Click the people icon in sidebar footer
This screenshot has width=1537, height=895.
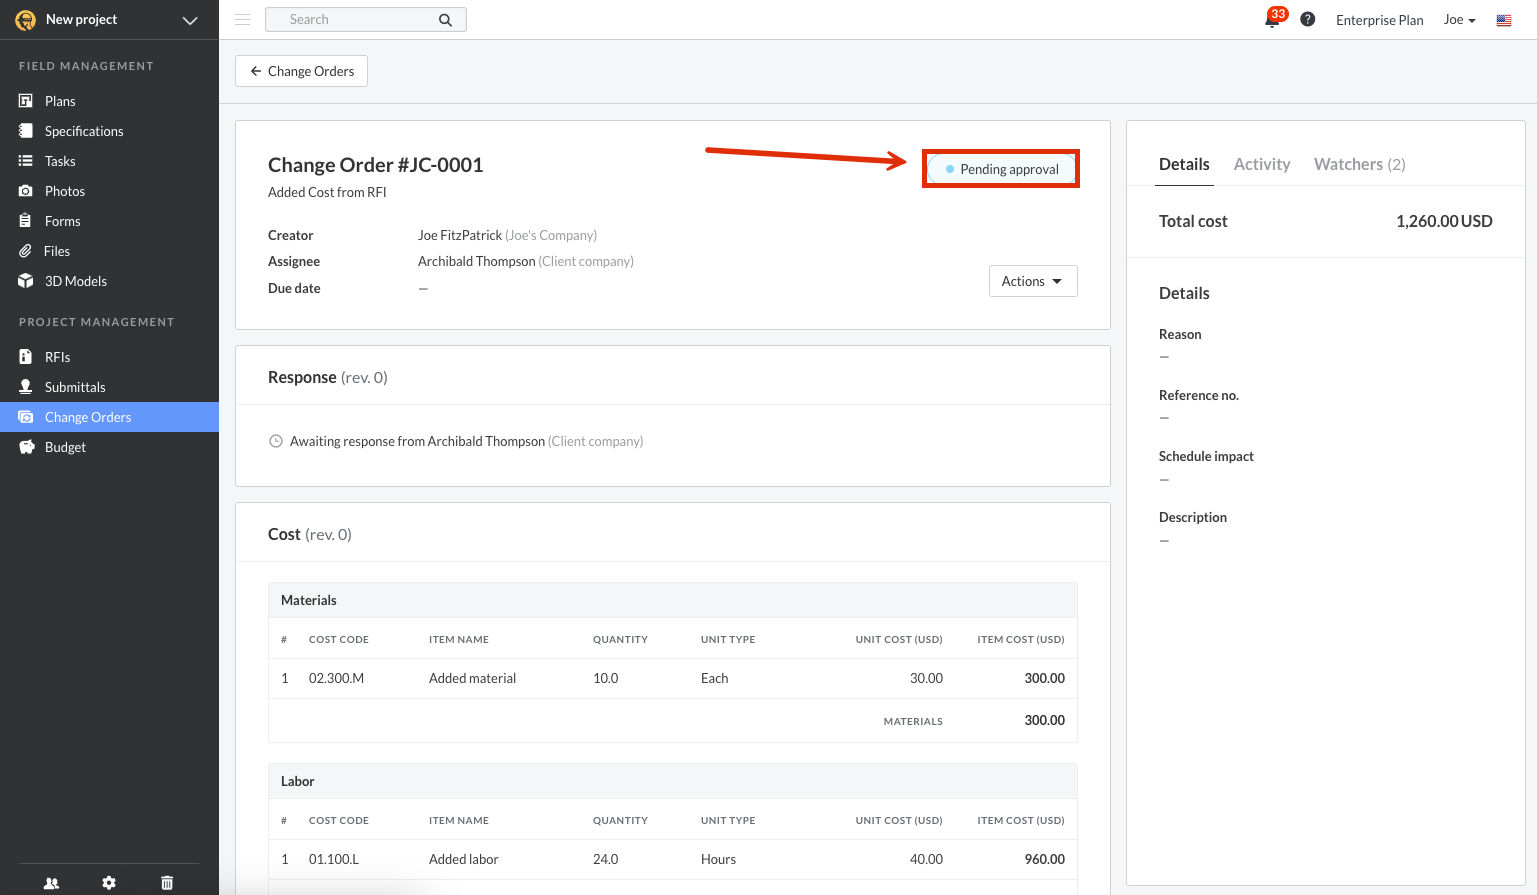pos(51,883)
